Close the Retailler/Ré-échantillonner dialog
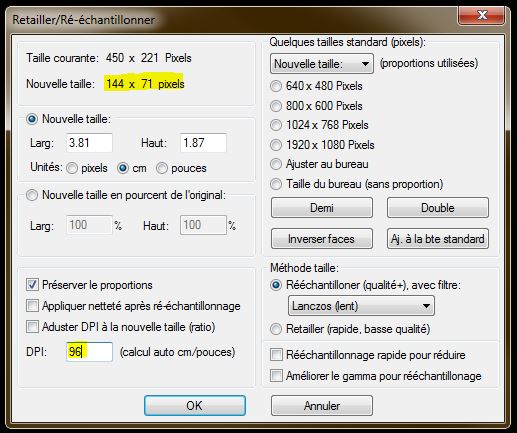This screenshot has height=433, width=517. [x=482, y=15]
